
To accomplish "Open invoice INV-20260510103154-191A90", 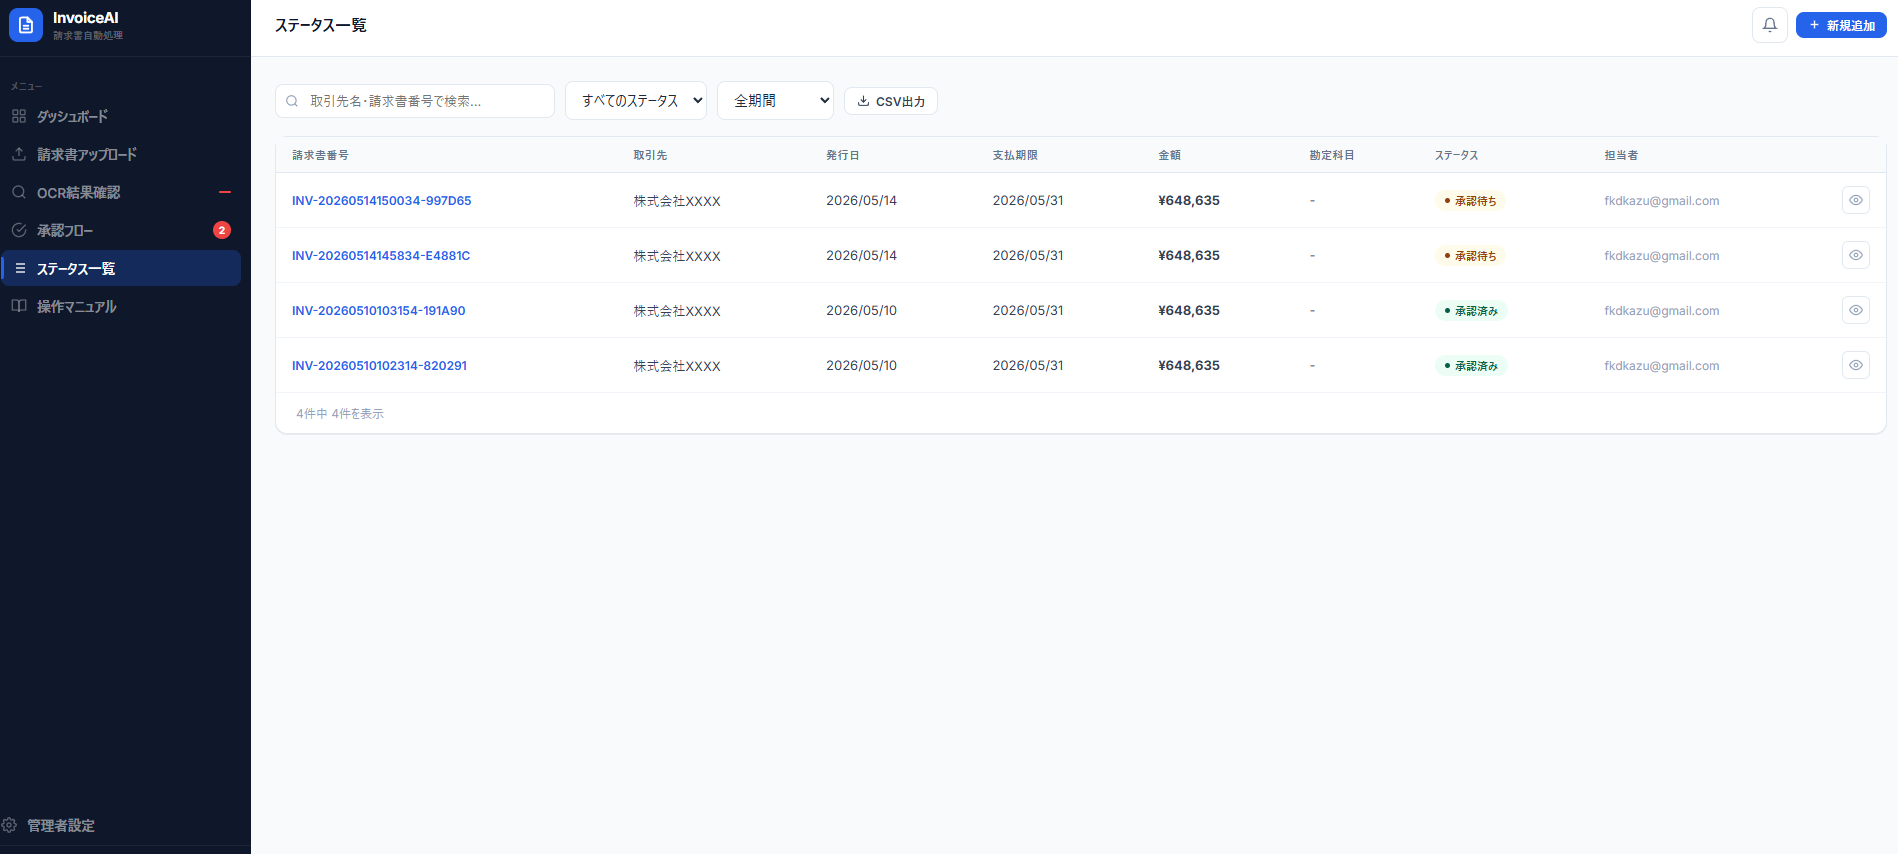I will 378,310.
